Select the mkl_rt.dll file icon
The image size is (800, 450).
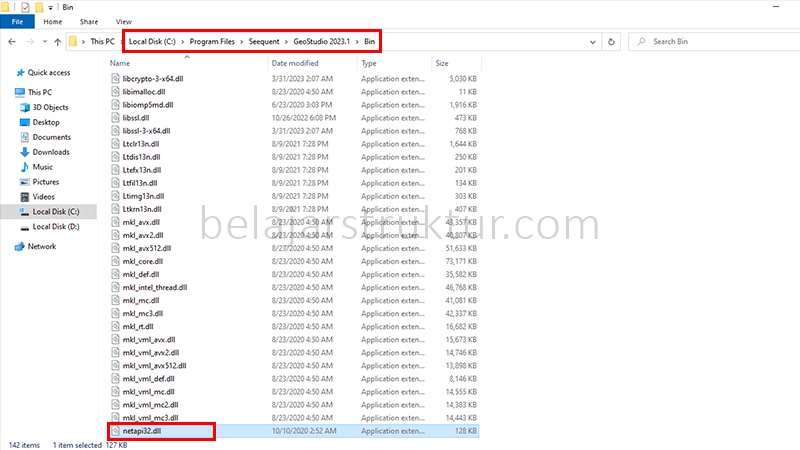click(115, 327)
